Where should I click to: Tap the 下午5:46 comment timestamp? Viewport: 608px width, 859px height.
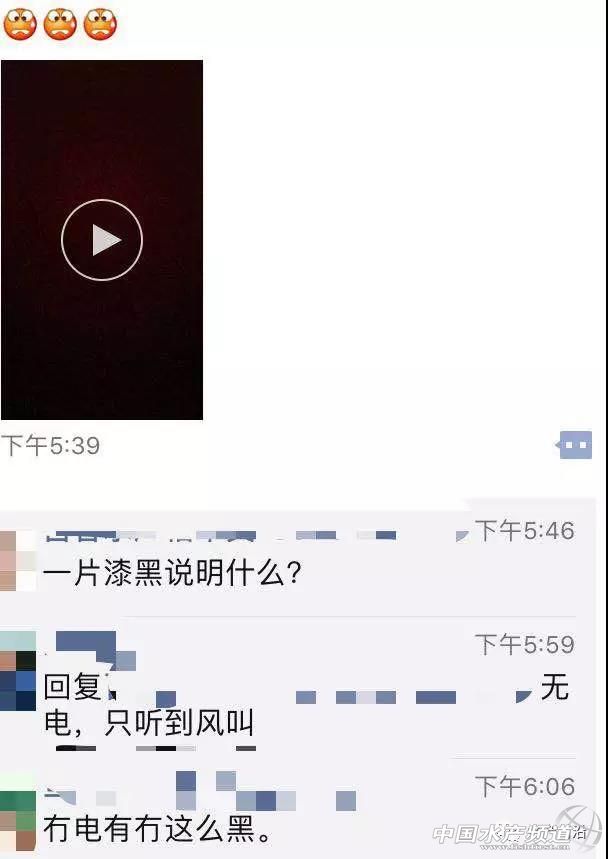pyautogui.click(x=525, y=530)
